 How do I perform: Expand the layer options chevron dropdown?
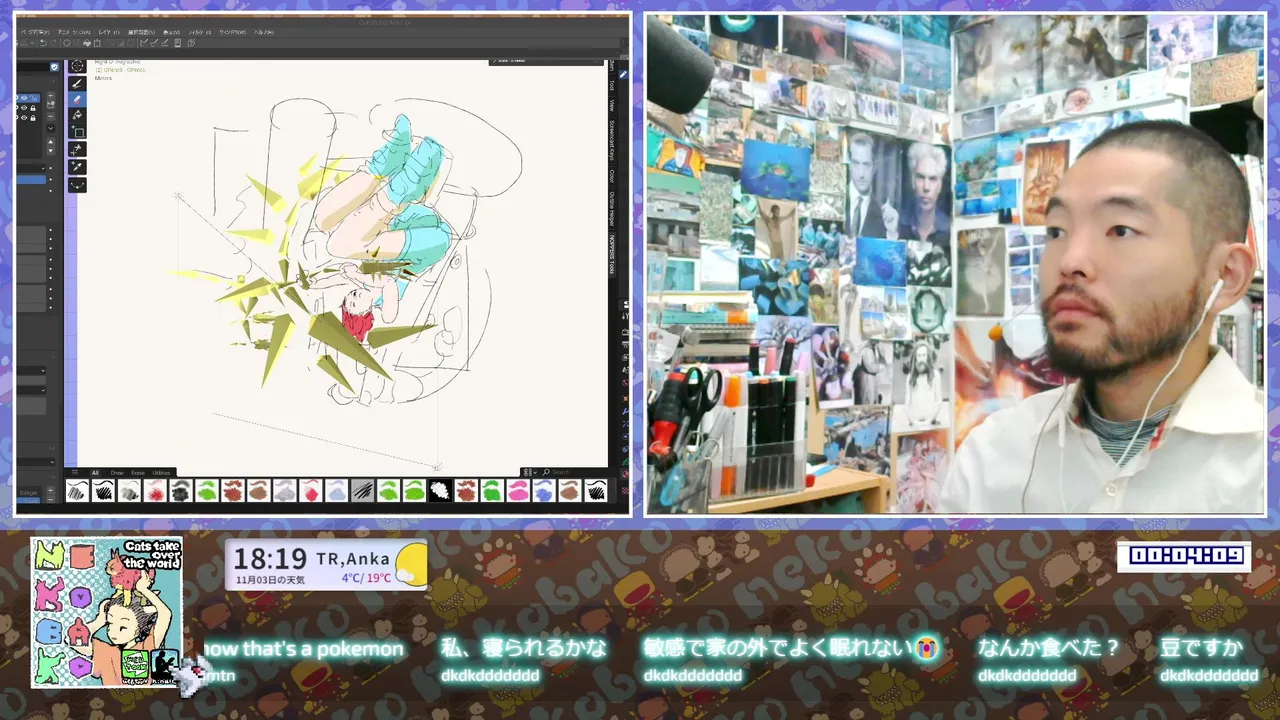point(51,128)
